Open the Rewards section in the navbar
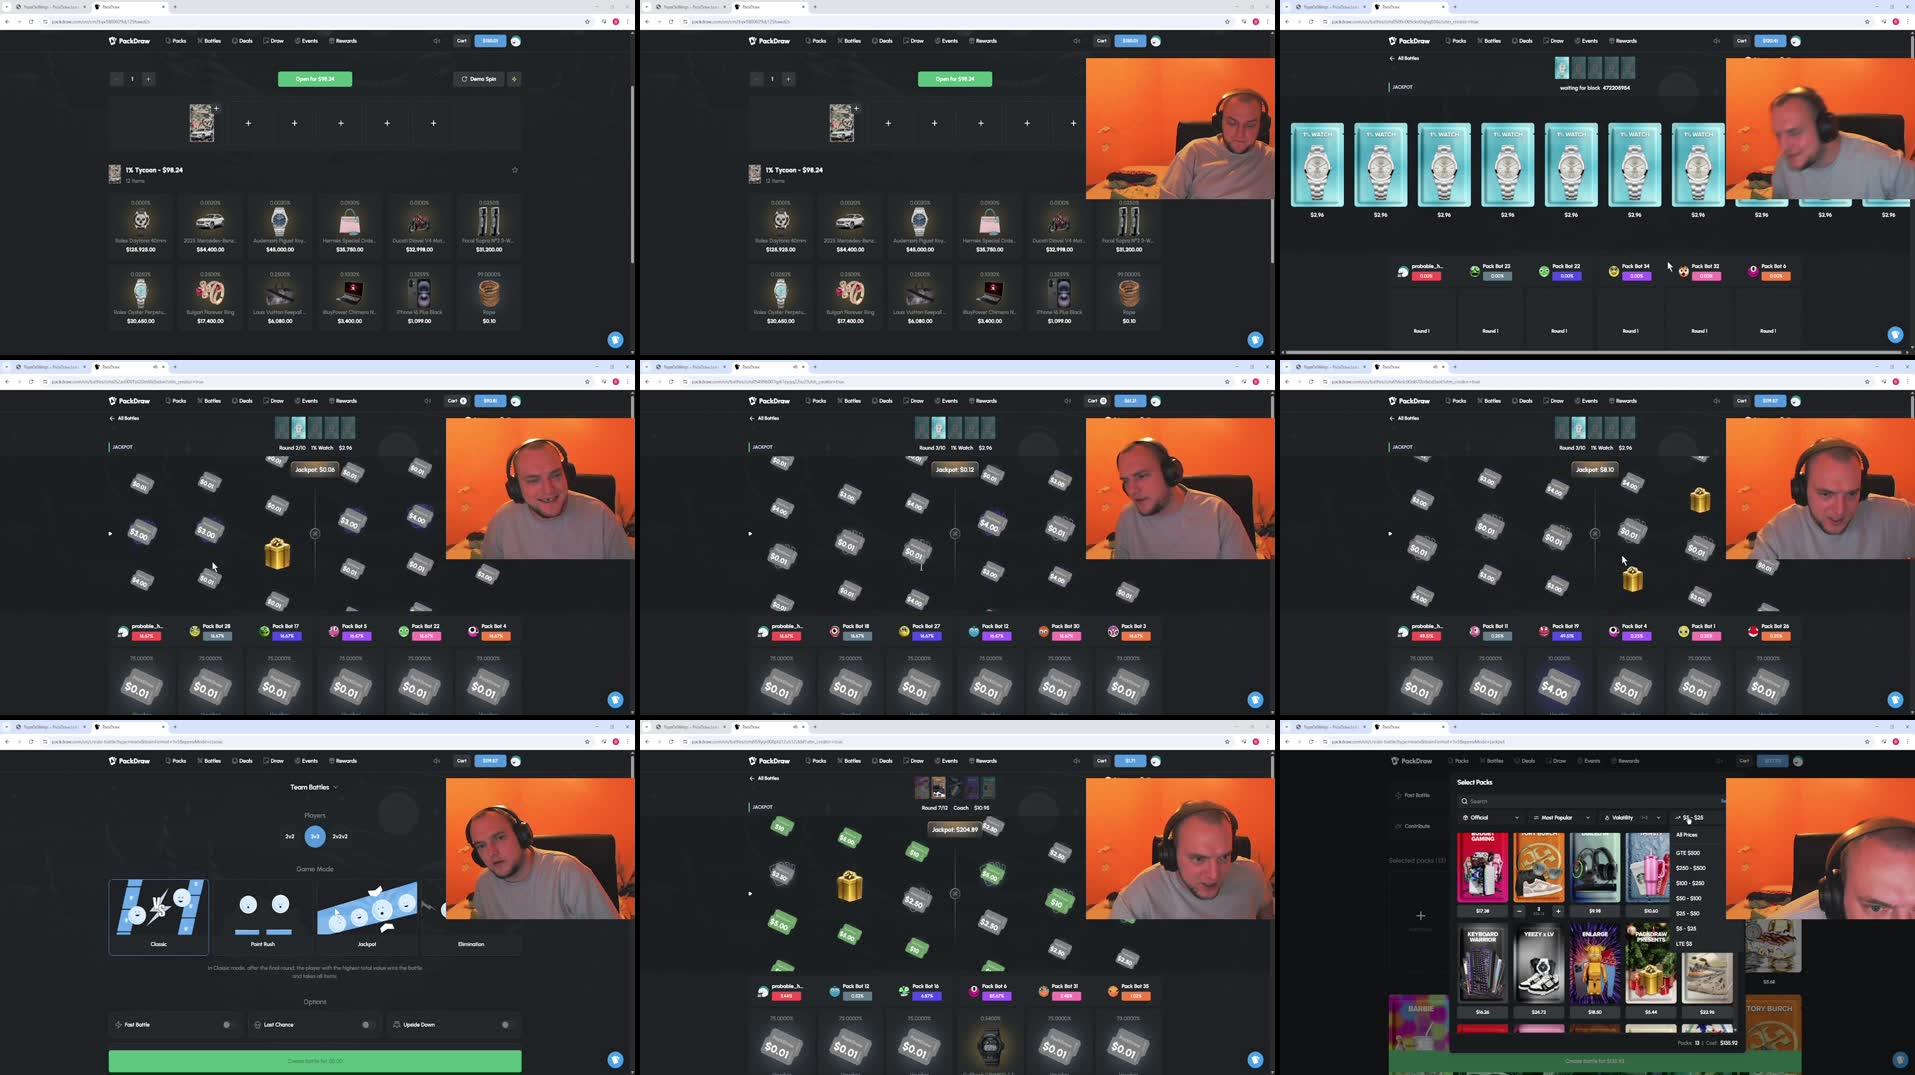Image resolution: width=1915 pixels, height=1075 pixels. [x=342, y=41]
